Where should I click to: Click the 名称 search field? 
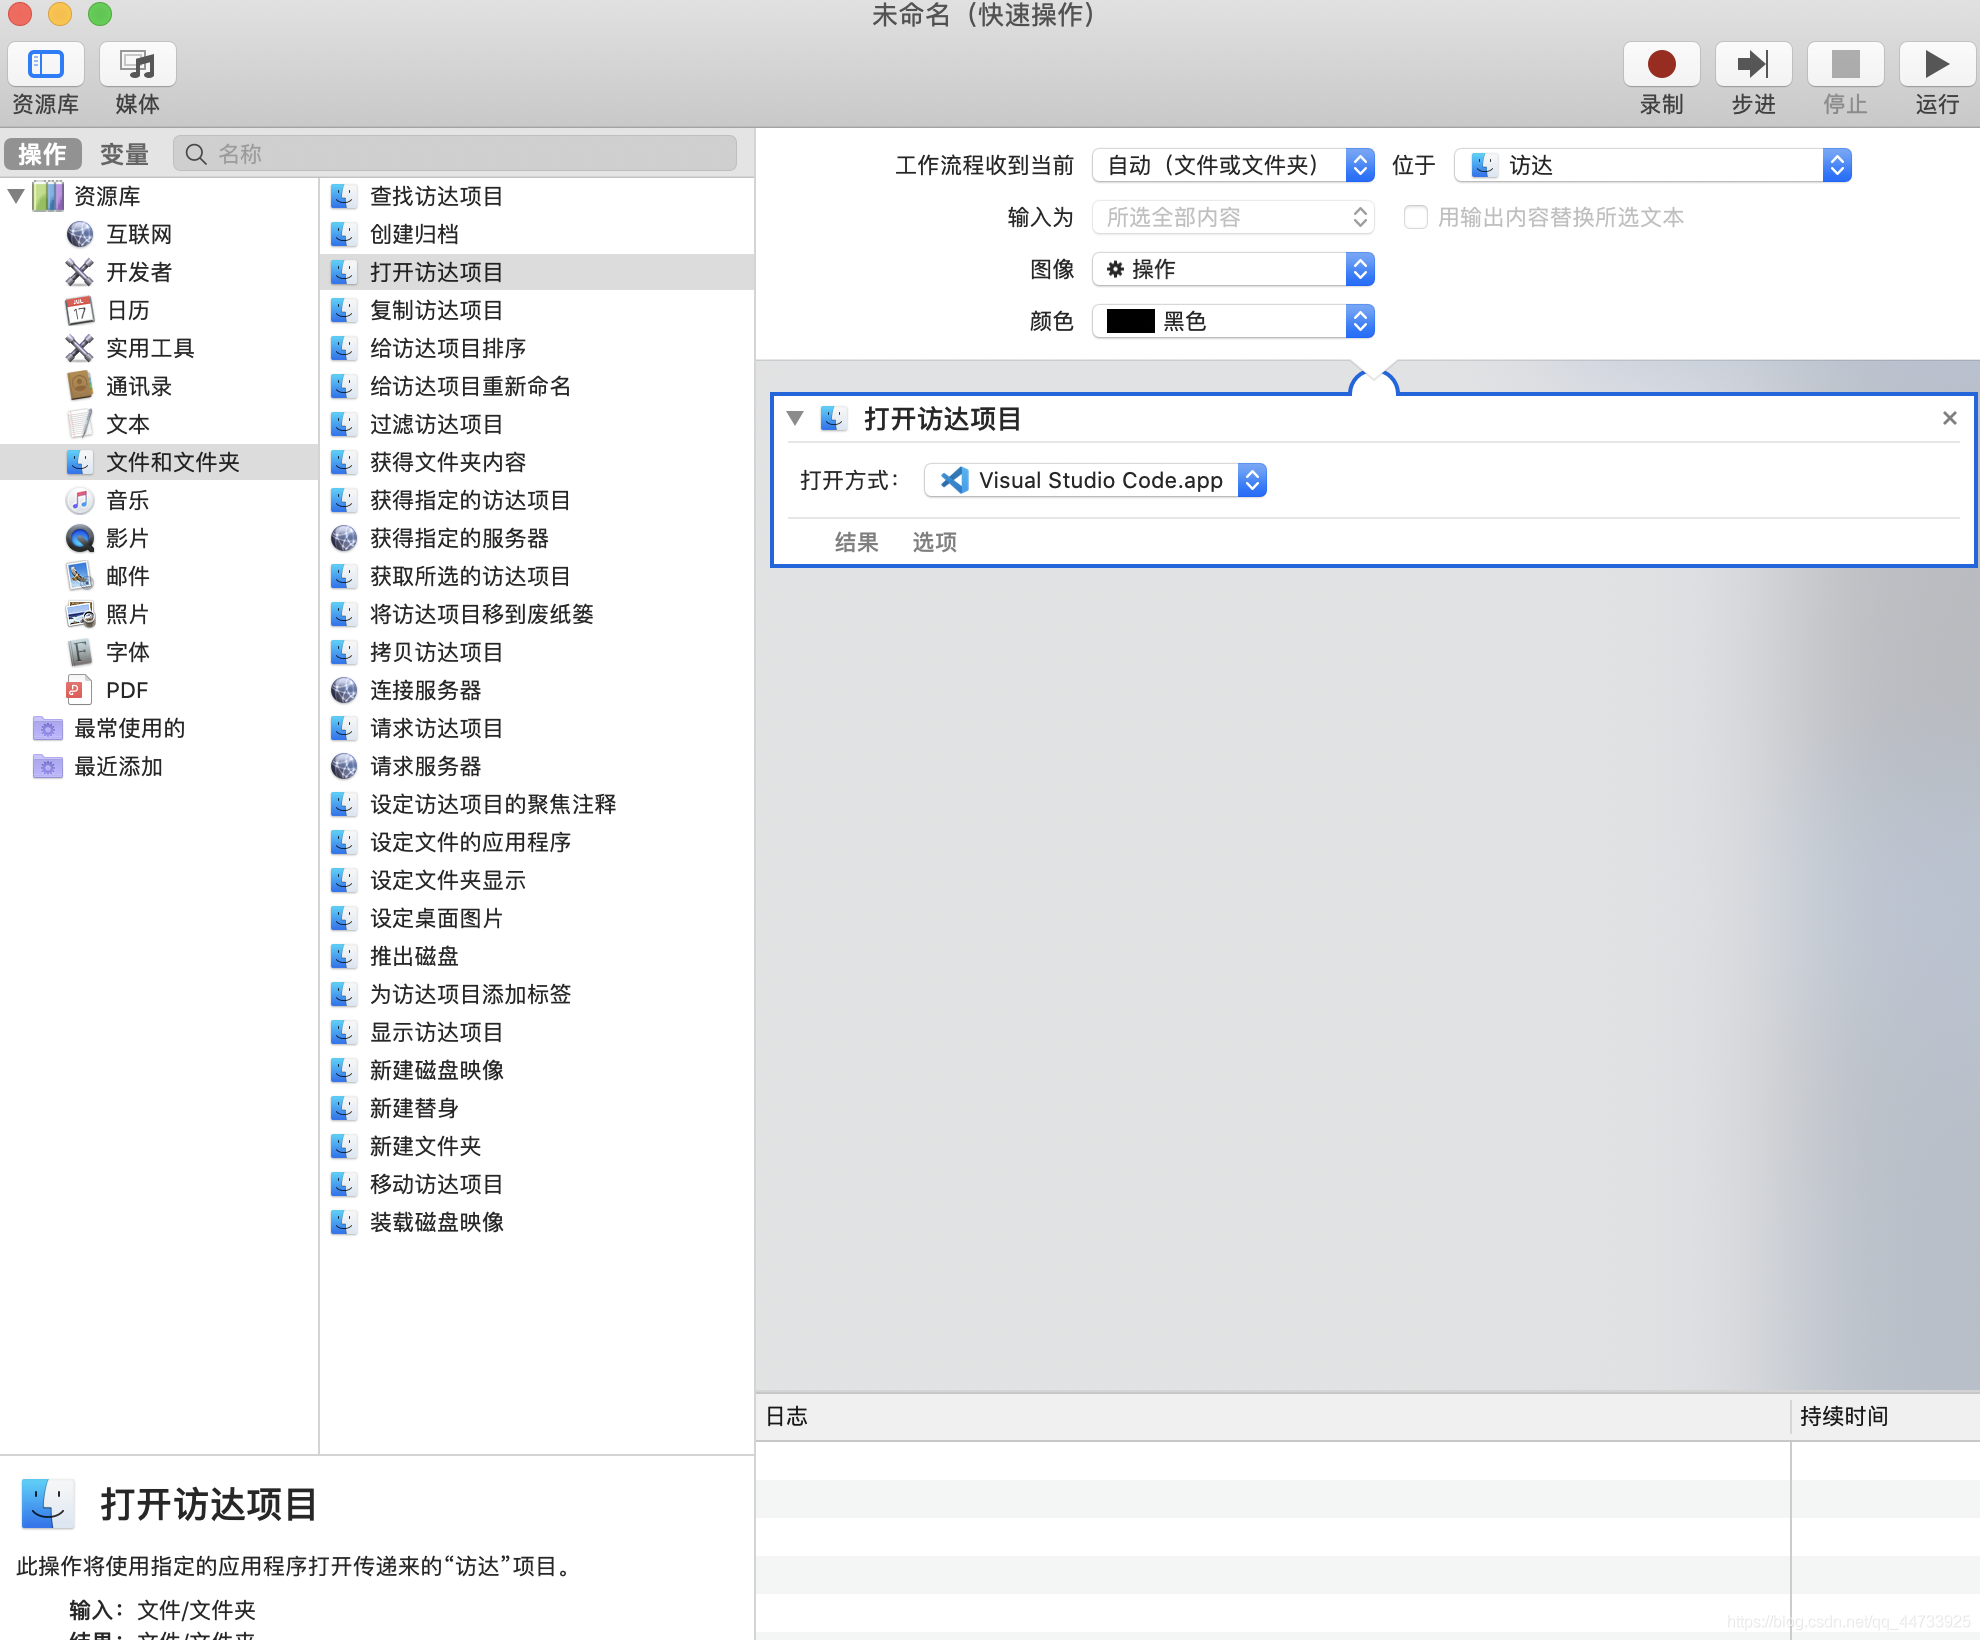470,154
